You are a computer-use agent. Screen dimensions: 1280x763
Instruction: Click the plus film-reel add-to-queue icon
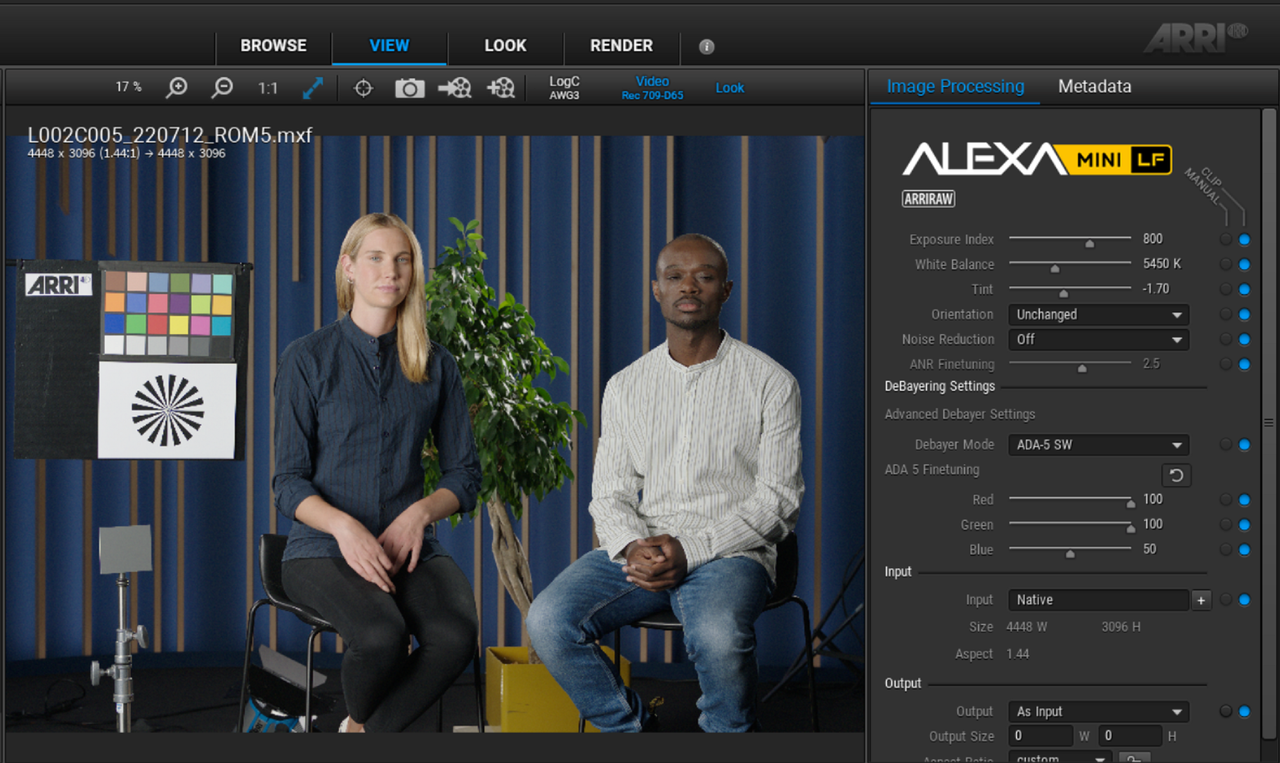[x=500, y=88]
